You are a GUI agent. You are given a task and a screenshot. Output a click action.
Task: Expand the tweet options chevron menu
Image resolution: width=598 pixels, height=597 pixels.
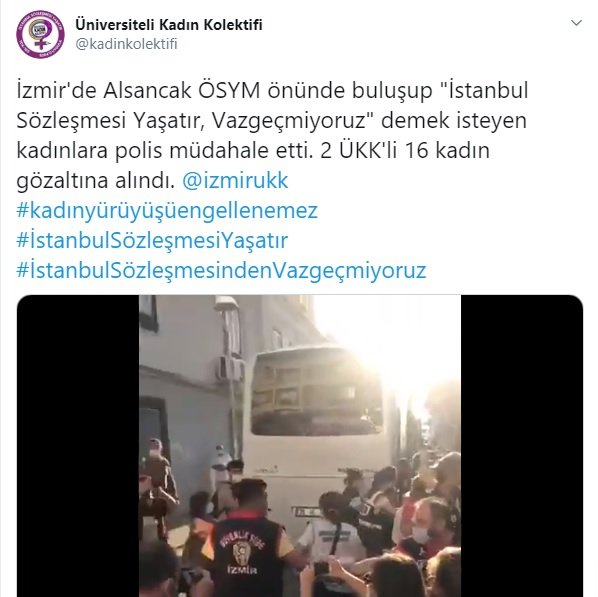point(576,23)
